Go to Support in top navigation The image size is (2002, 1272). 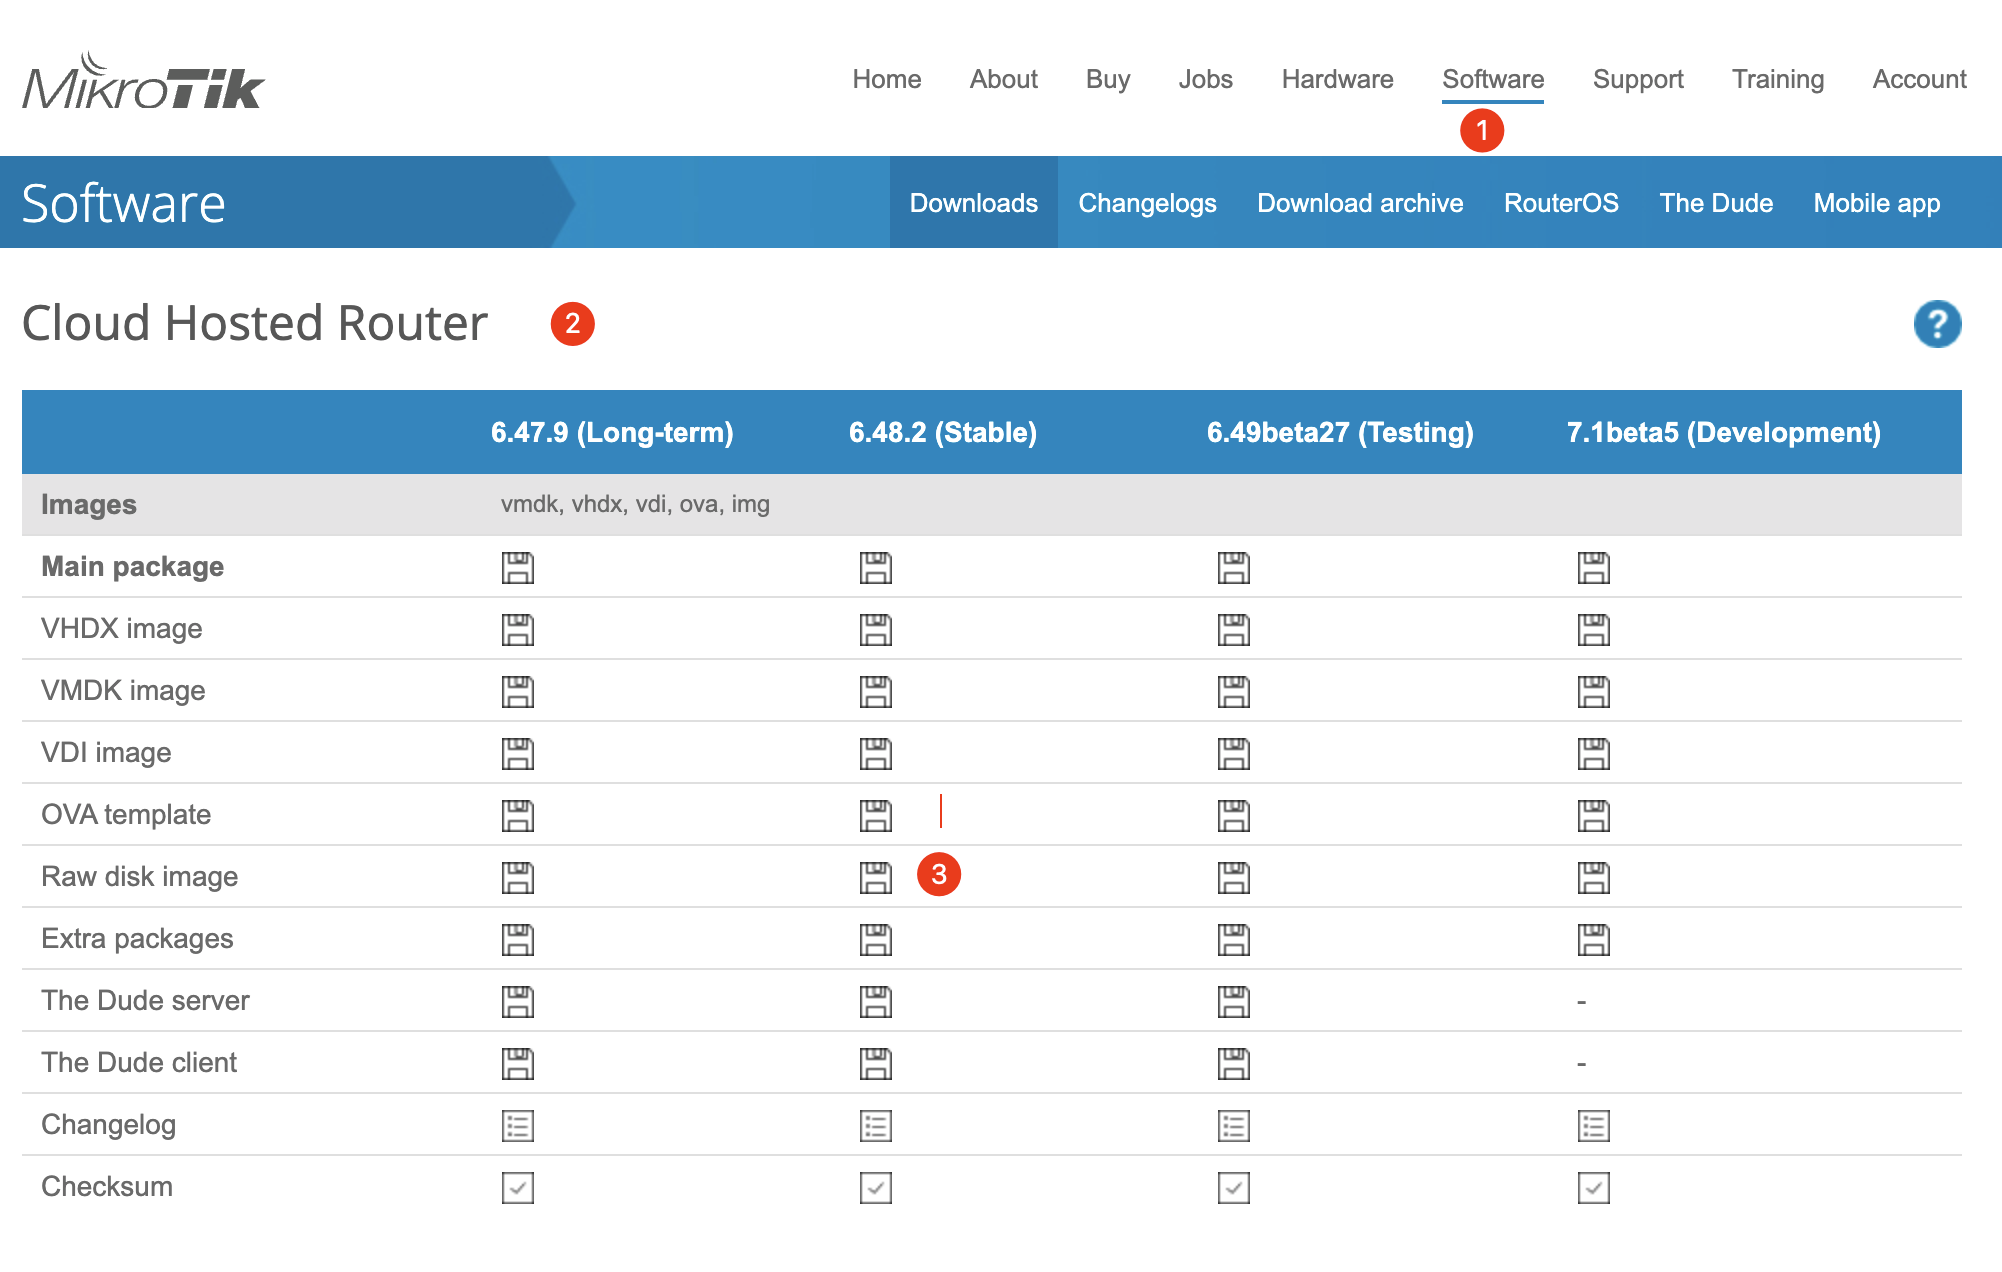(x=1638, y=79)
